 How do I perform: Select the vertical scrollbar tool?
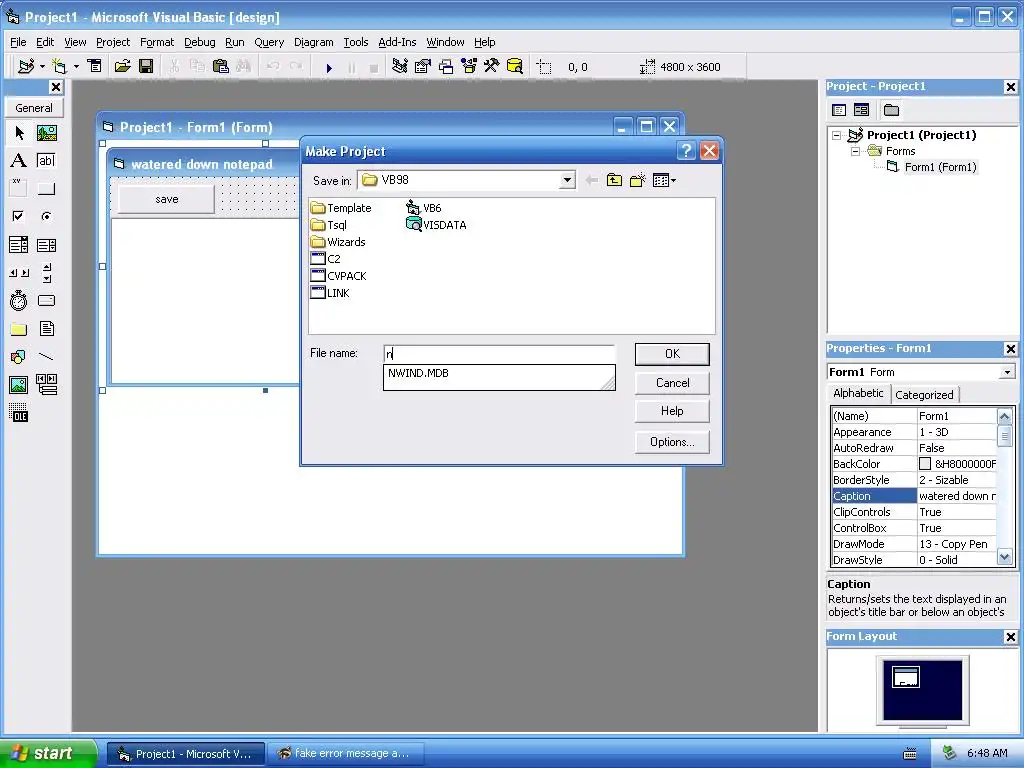coord(46,273)
